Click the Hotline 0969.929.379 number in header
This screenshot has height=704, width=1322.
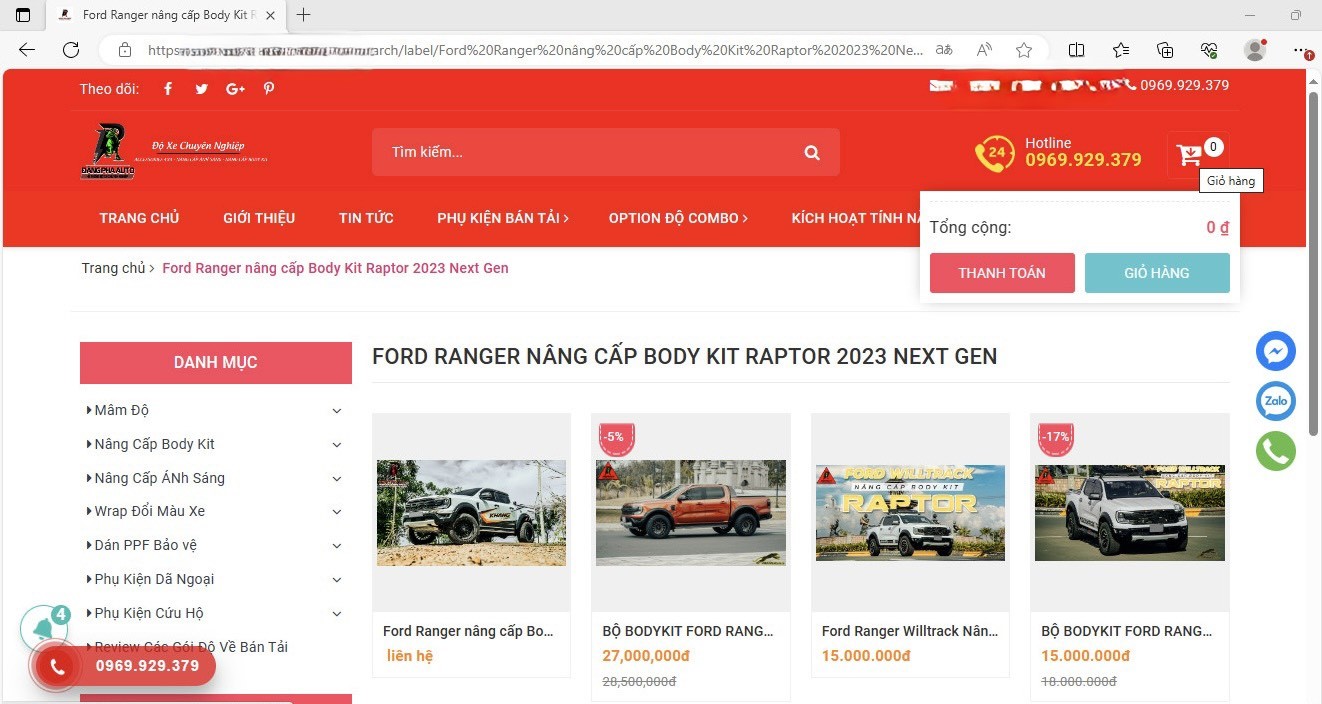click(1083, 160)
